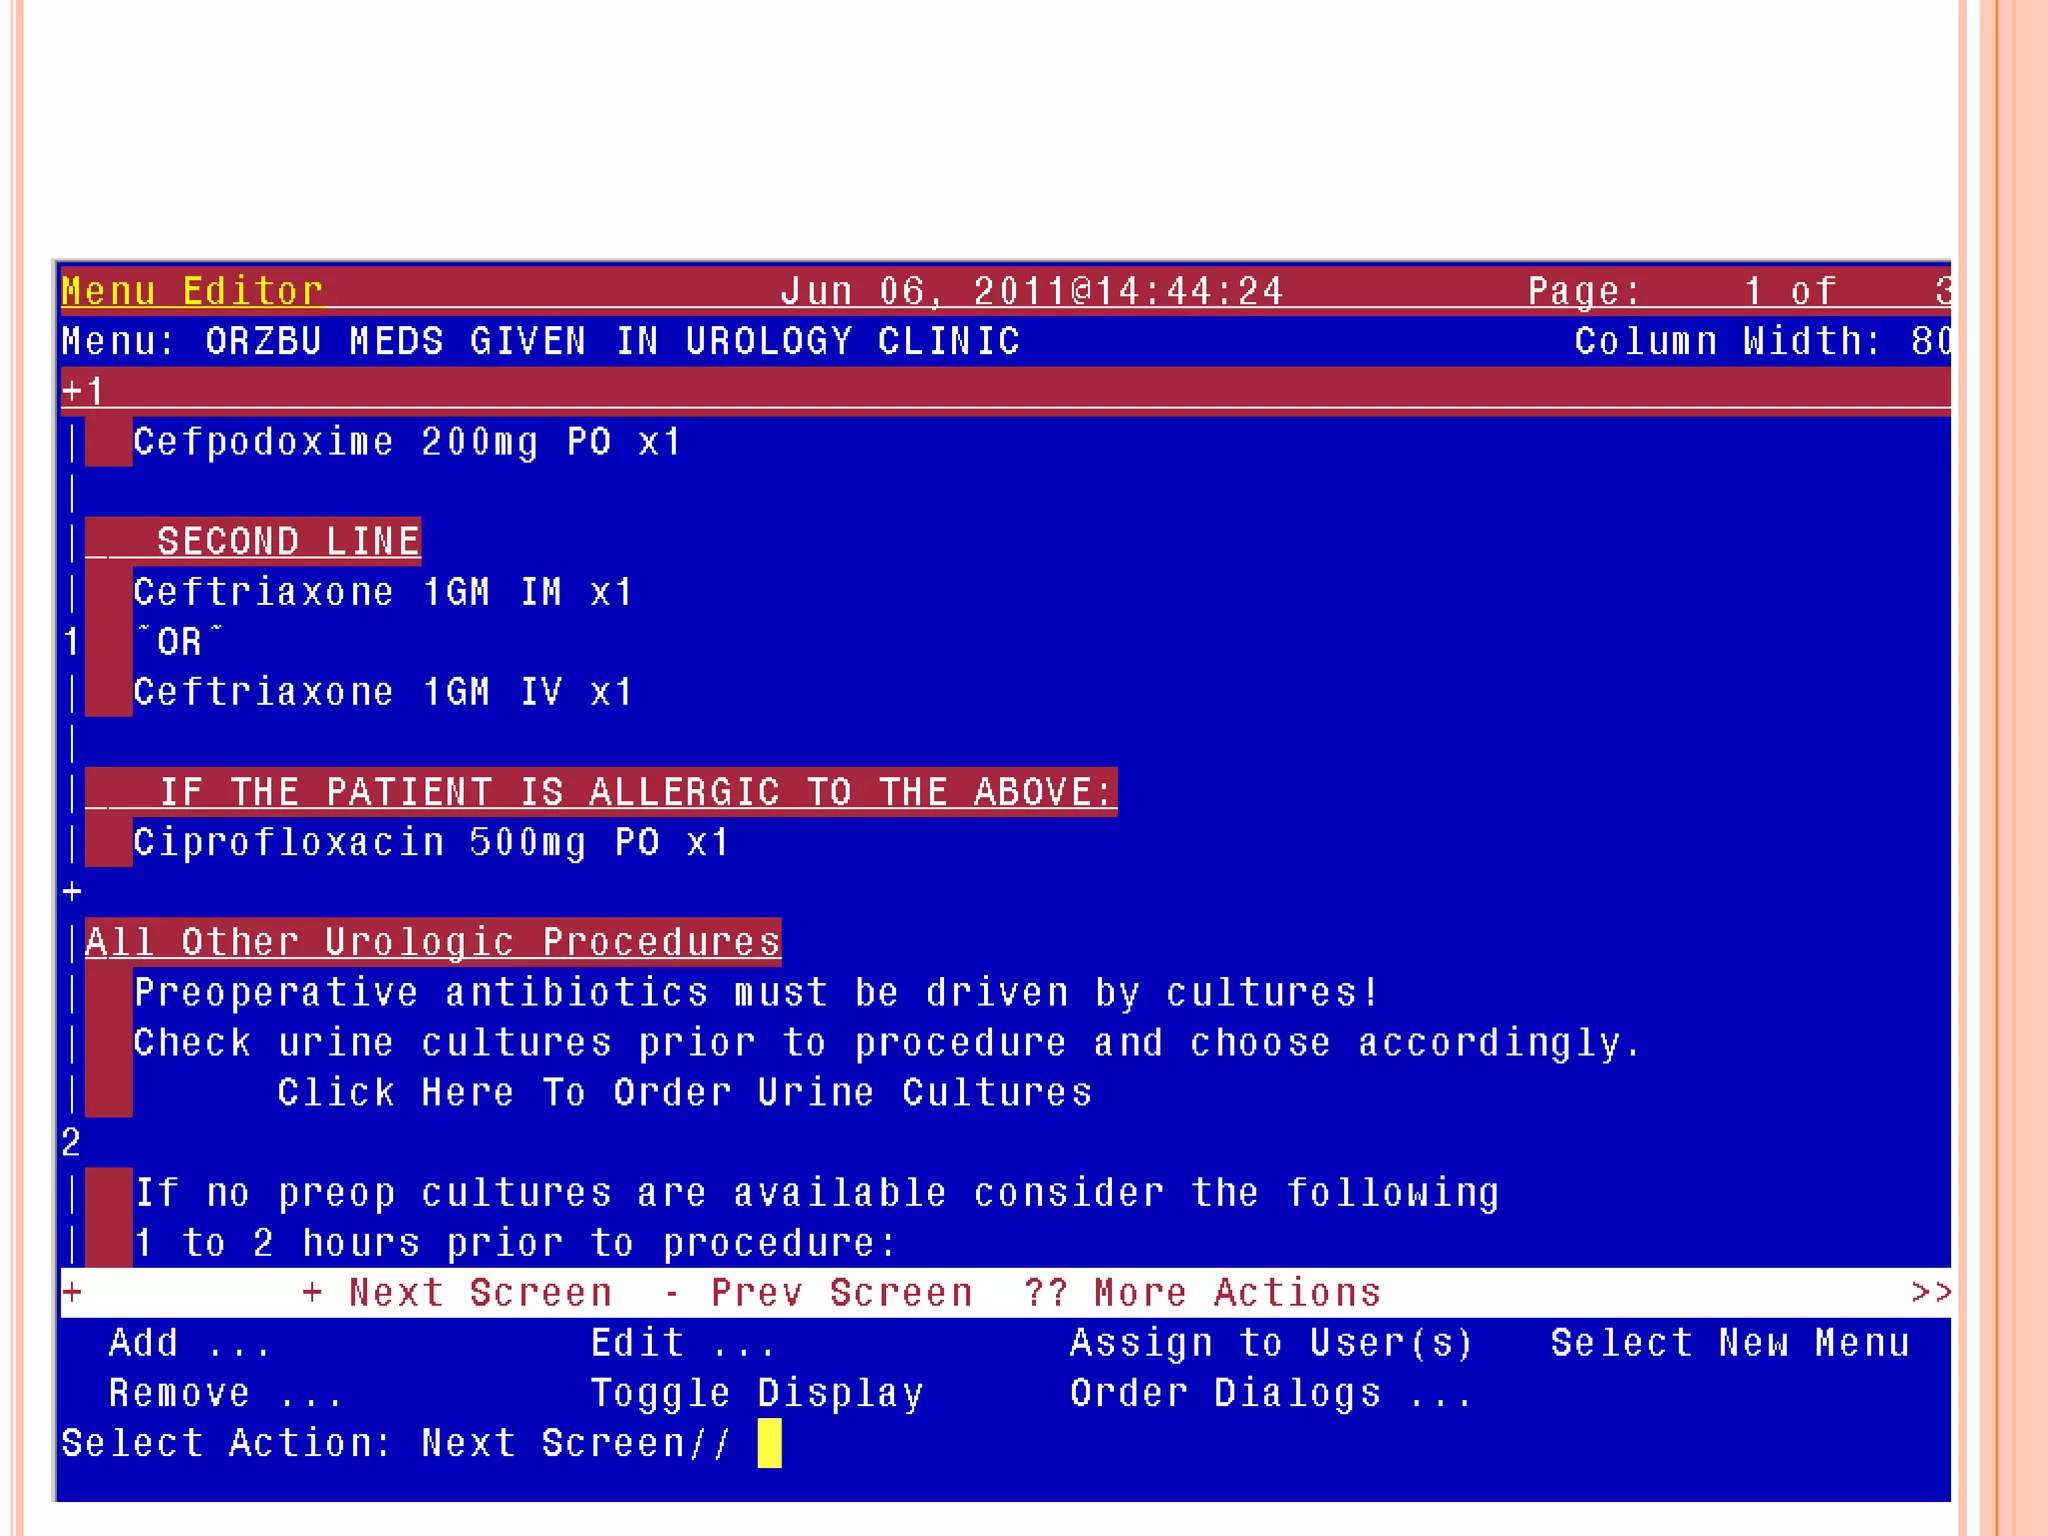Viewport: 2048px width, 1536px height.
Task: Click the yellow cursor at Select Action prompt
Action: tap(769, 1444)
